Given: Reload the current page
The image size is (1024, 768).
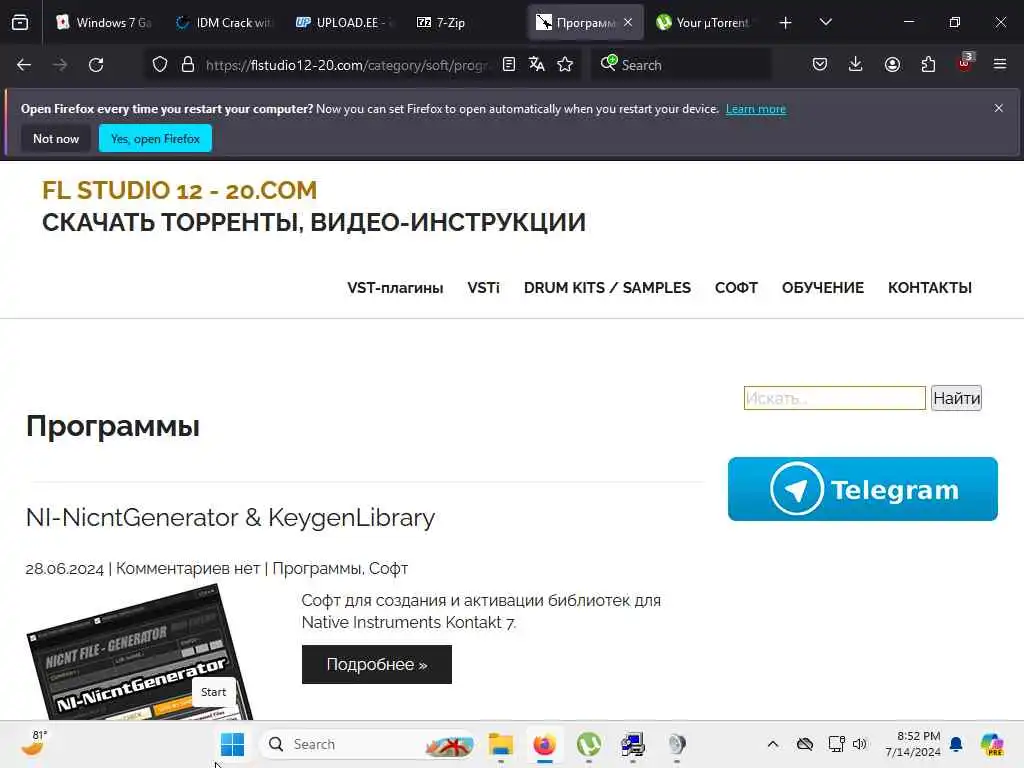Looking at the screenshot, I should pos(96,65).
